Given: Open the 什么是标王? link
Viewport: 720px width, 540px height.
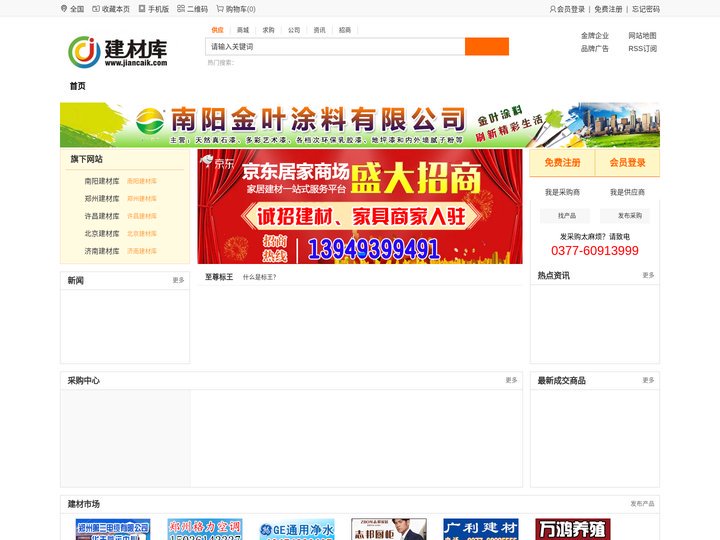Looking at the screenshot, I should (259, 277).
